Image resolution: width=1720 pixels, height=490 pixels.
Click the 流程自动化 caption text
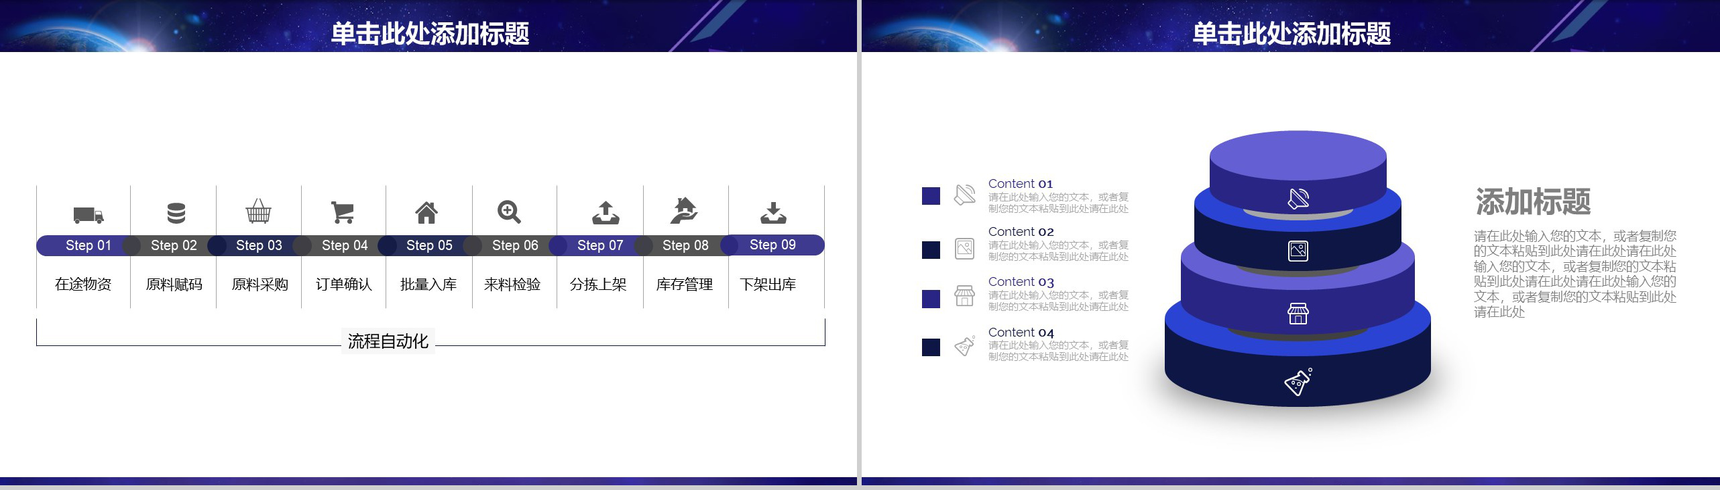[x=388, y=342]
